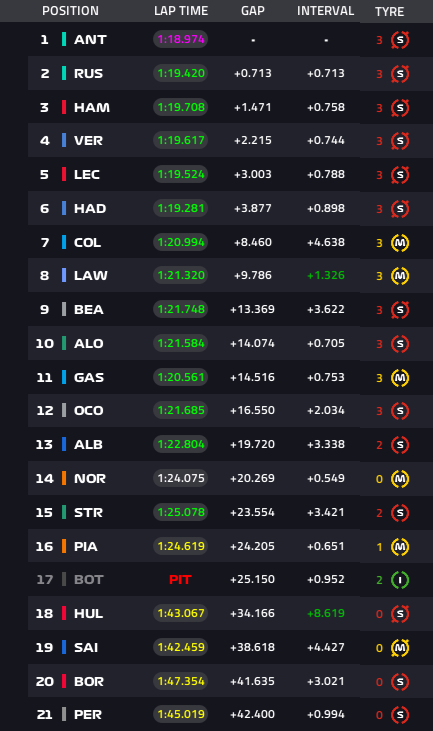
Task: Click HUL's soft tyre icon
Action: (400, 614)
